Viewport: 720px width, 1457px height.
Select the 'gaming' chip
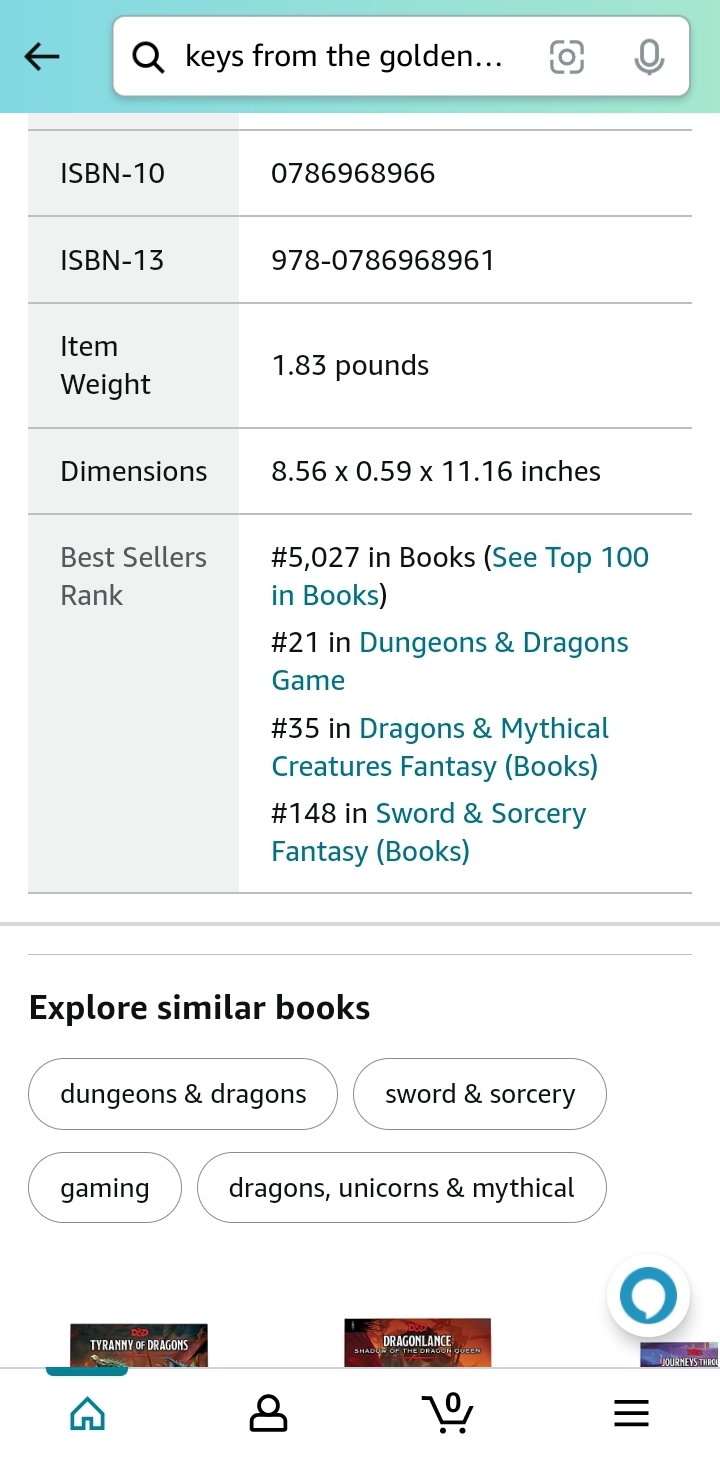pos(105,1188)
